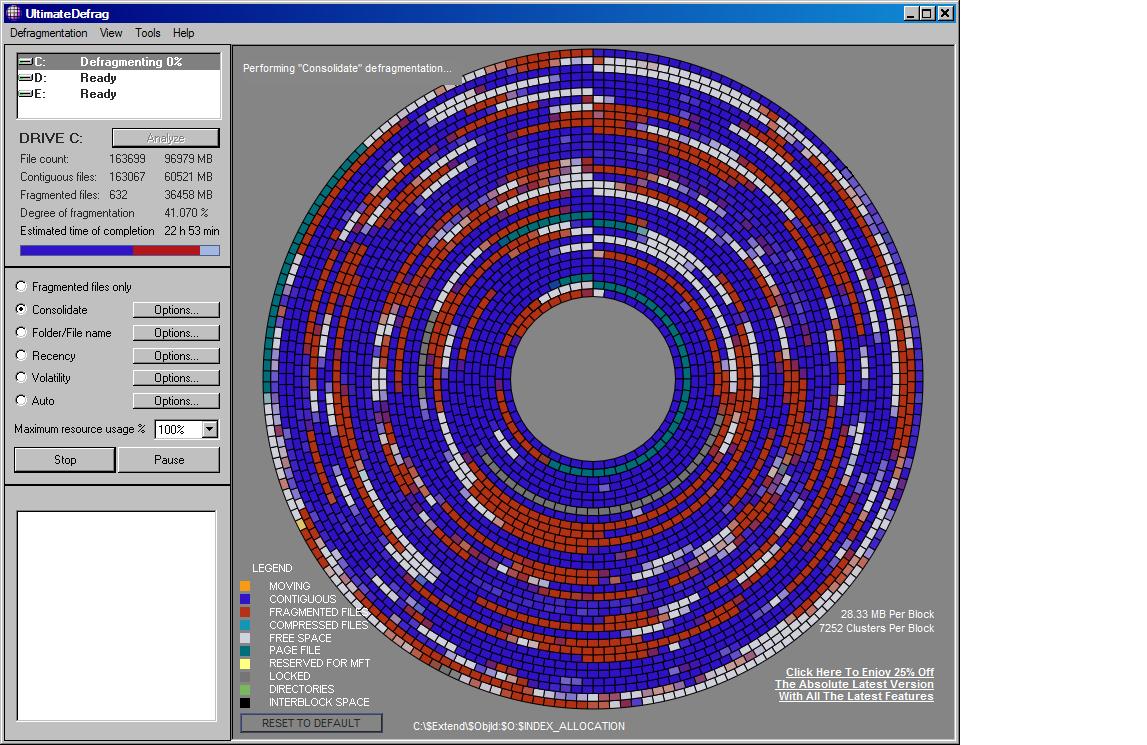Click the 'Defragmenting 0%' status for C:
Image resolution: width=1147 pixels, height=745 pixels.
pos(131,61)
